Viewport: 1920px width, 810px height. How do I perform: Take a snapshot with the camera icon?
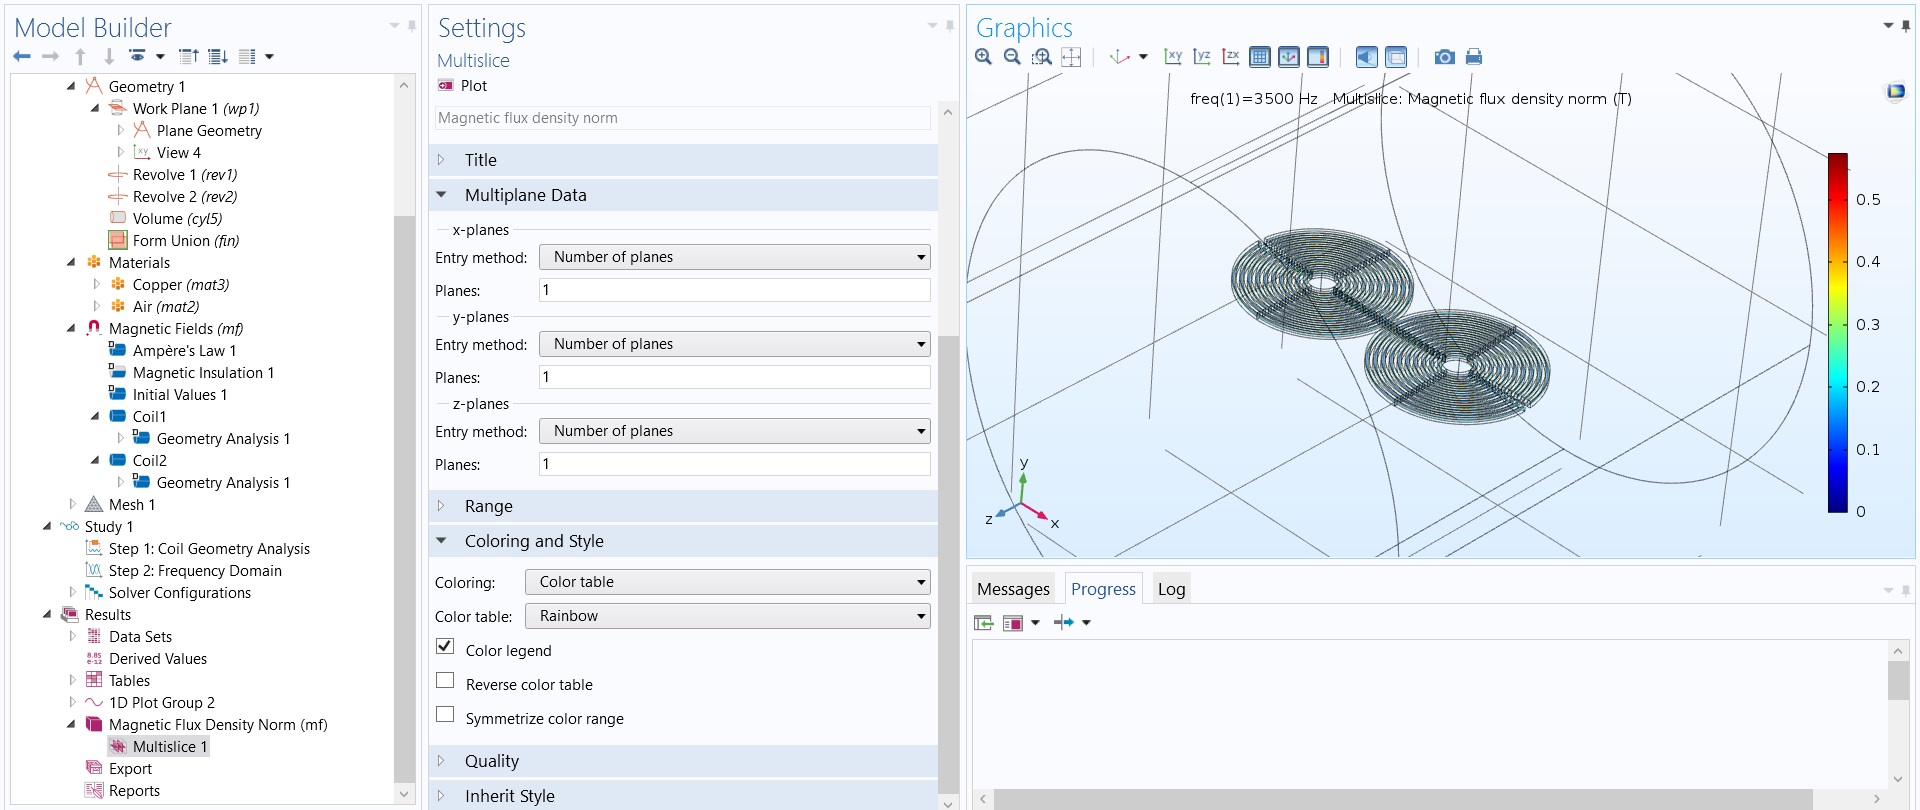click(x=1444, y=57)
